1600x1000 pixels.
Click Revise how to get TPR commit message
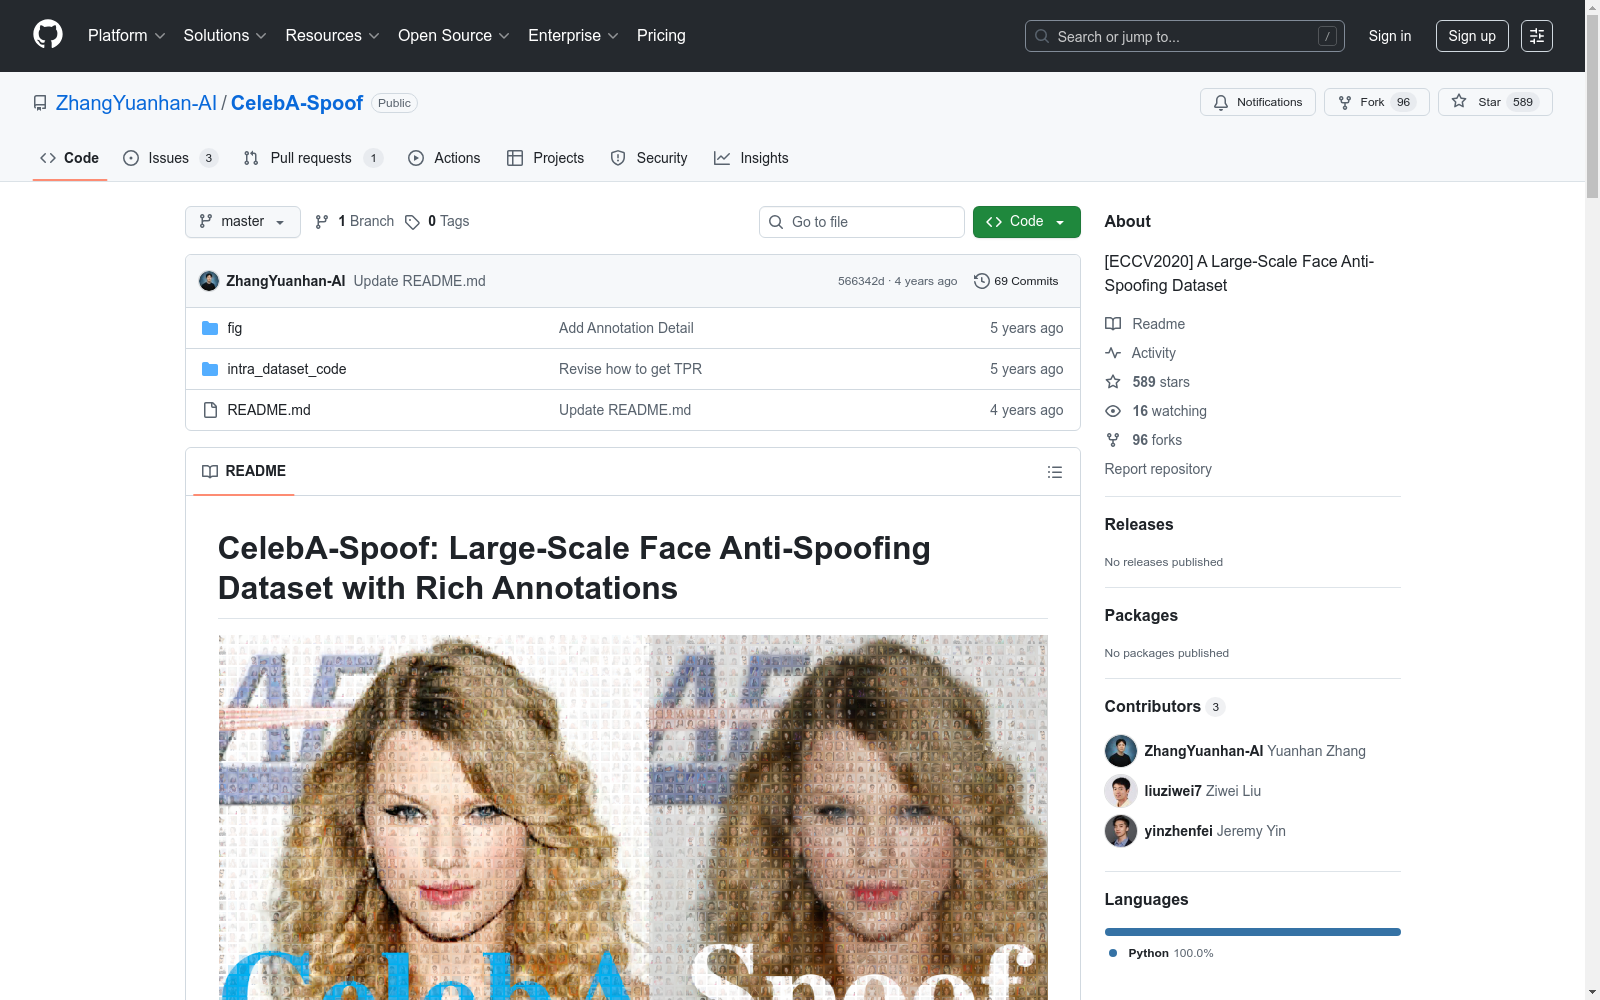pyautogui.click(x=630, y=369)
